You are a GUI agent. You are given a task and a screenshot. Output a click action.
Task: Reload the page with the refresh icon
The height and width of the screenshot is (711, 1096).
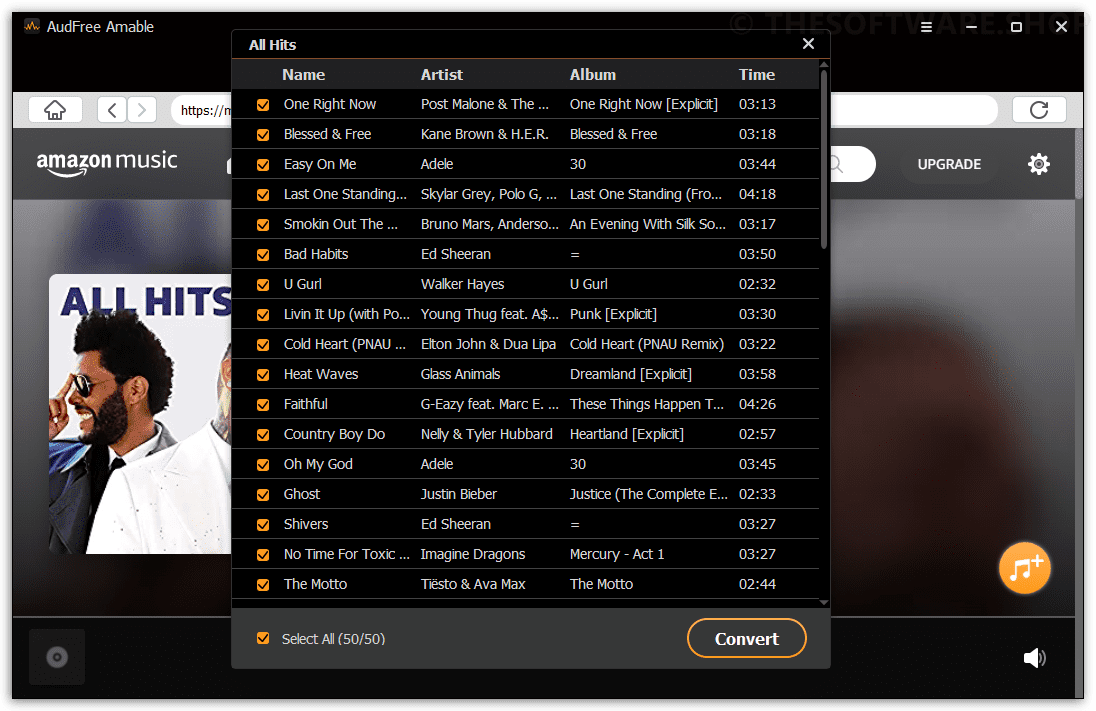pos(1039,110)
